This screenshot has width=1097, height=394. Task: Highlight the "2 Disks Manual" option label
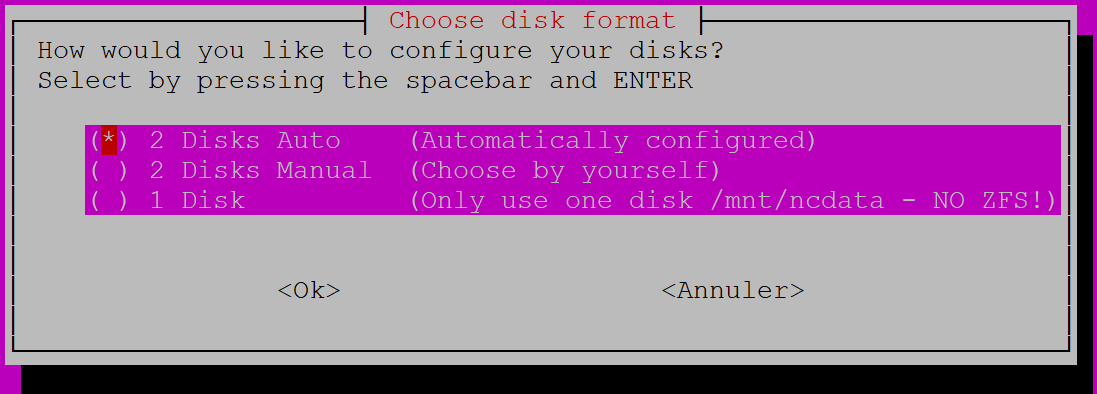(x=260, y=171)
